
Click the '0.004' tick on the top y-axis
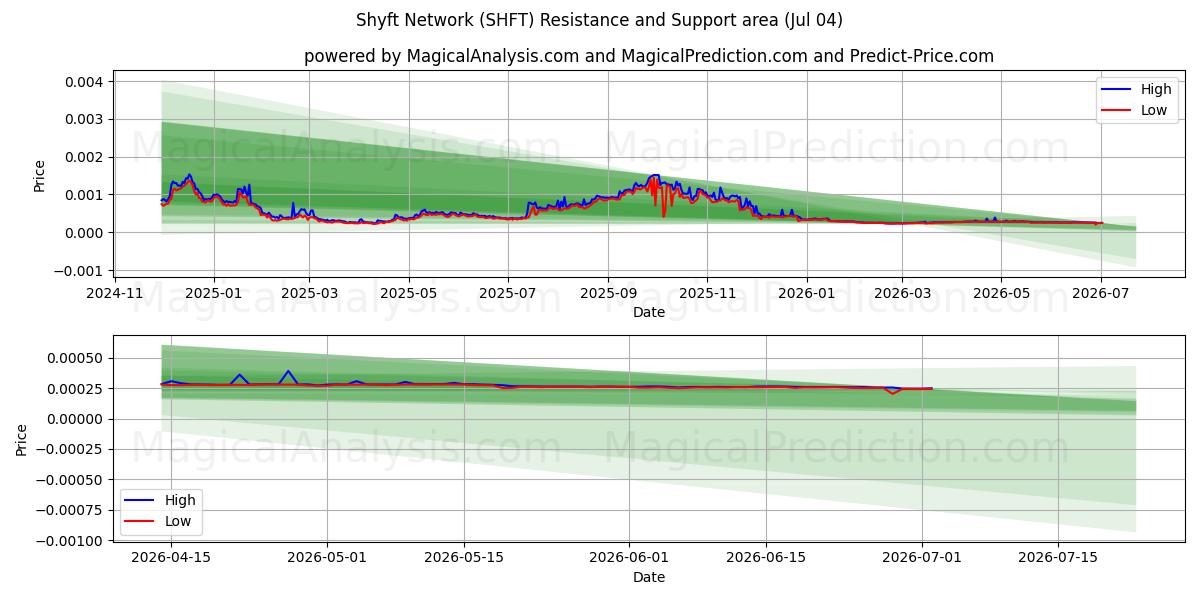click(85, 81)
